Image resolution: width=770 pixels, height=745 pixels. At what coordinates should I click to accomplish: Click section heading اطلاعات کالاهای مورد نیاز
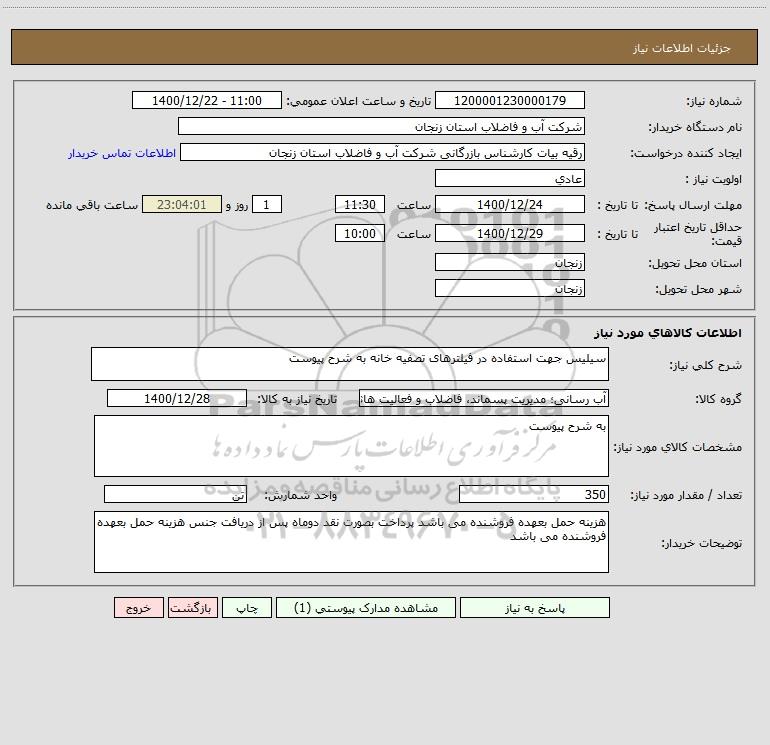tap(668, 333)
